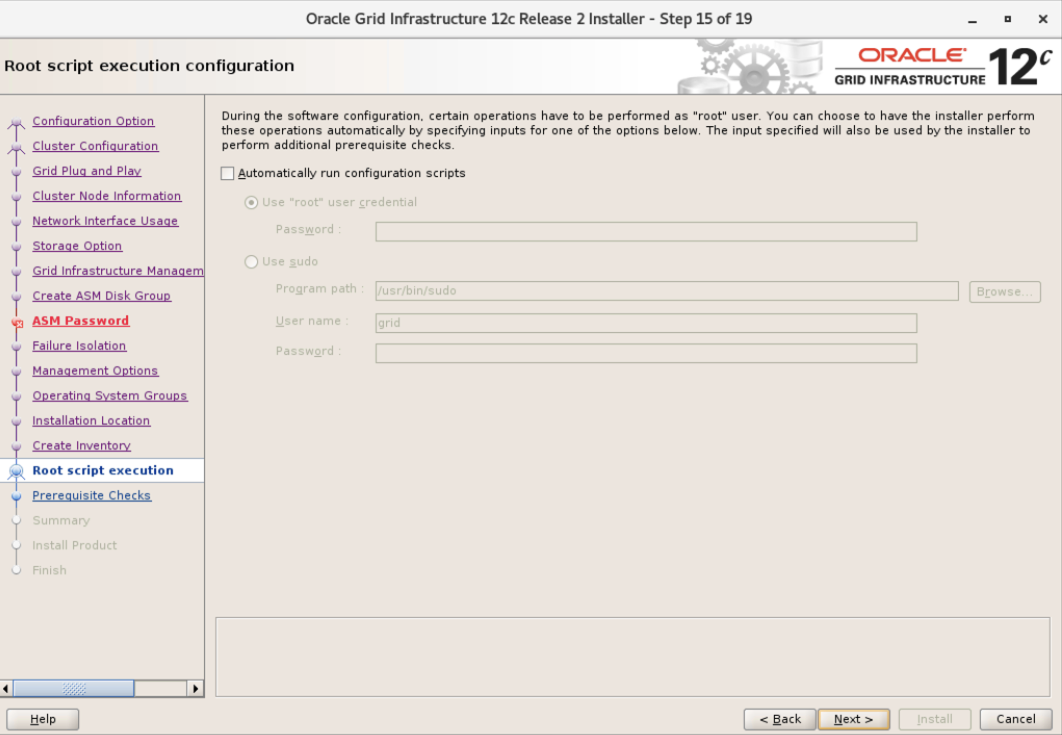
Task: Open the Prerequisite Checks step
Action: pos(92,495)
